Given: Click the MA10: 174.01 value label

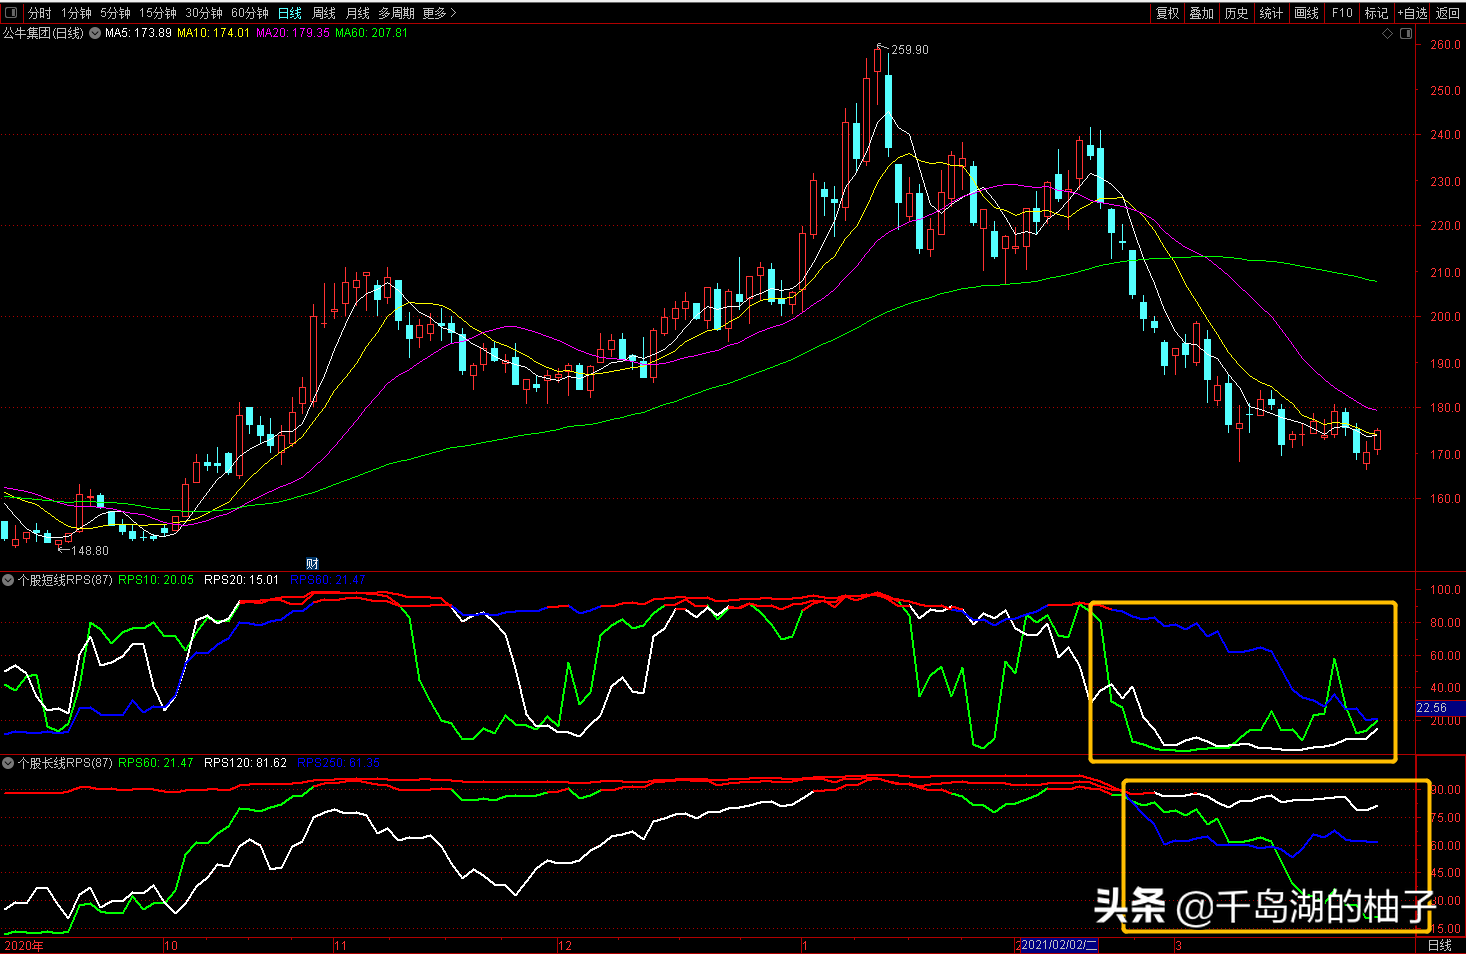Looking at the screenshot, I should click(x=213, y=33).
